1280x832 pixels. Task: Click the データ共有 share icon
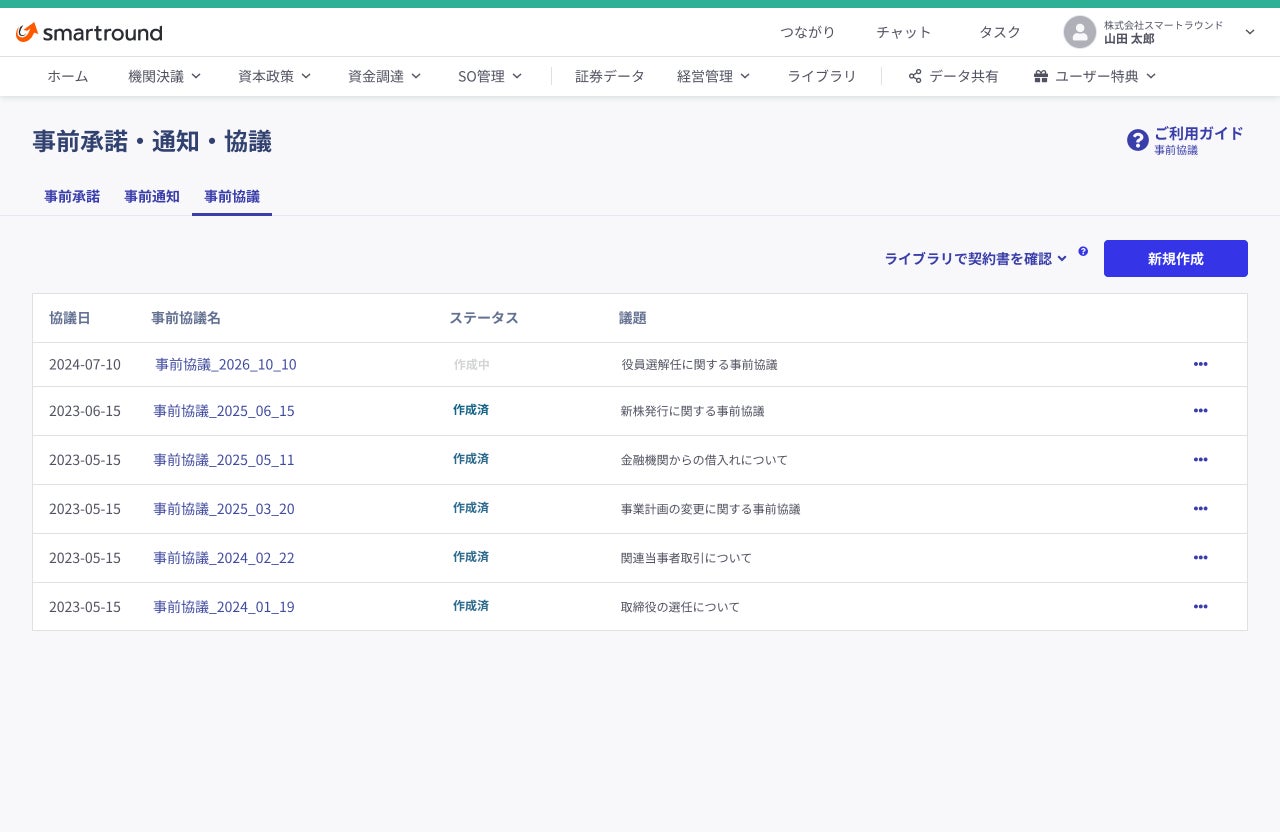[915, 76]
